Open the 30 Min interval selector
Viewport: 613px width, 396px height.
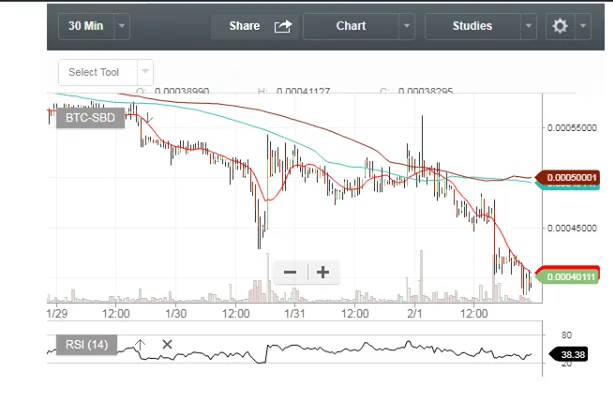(86, 26)
